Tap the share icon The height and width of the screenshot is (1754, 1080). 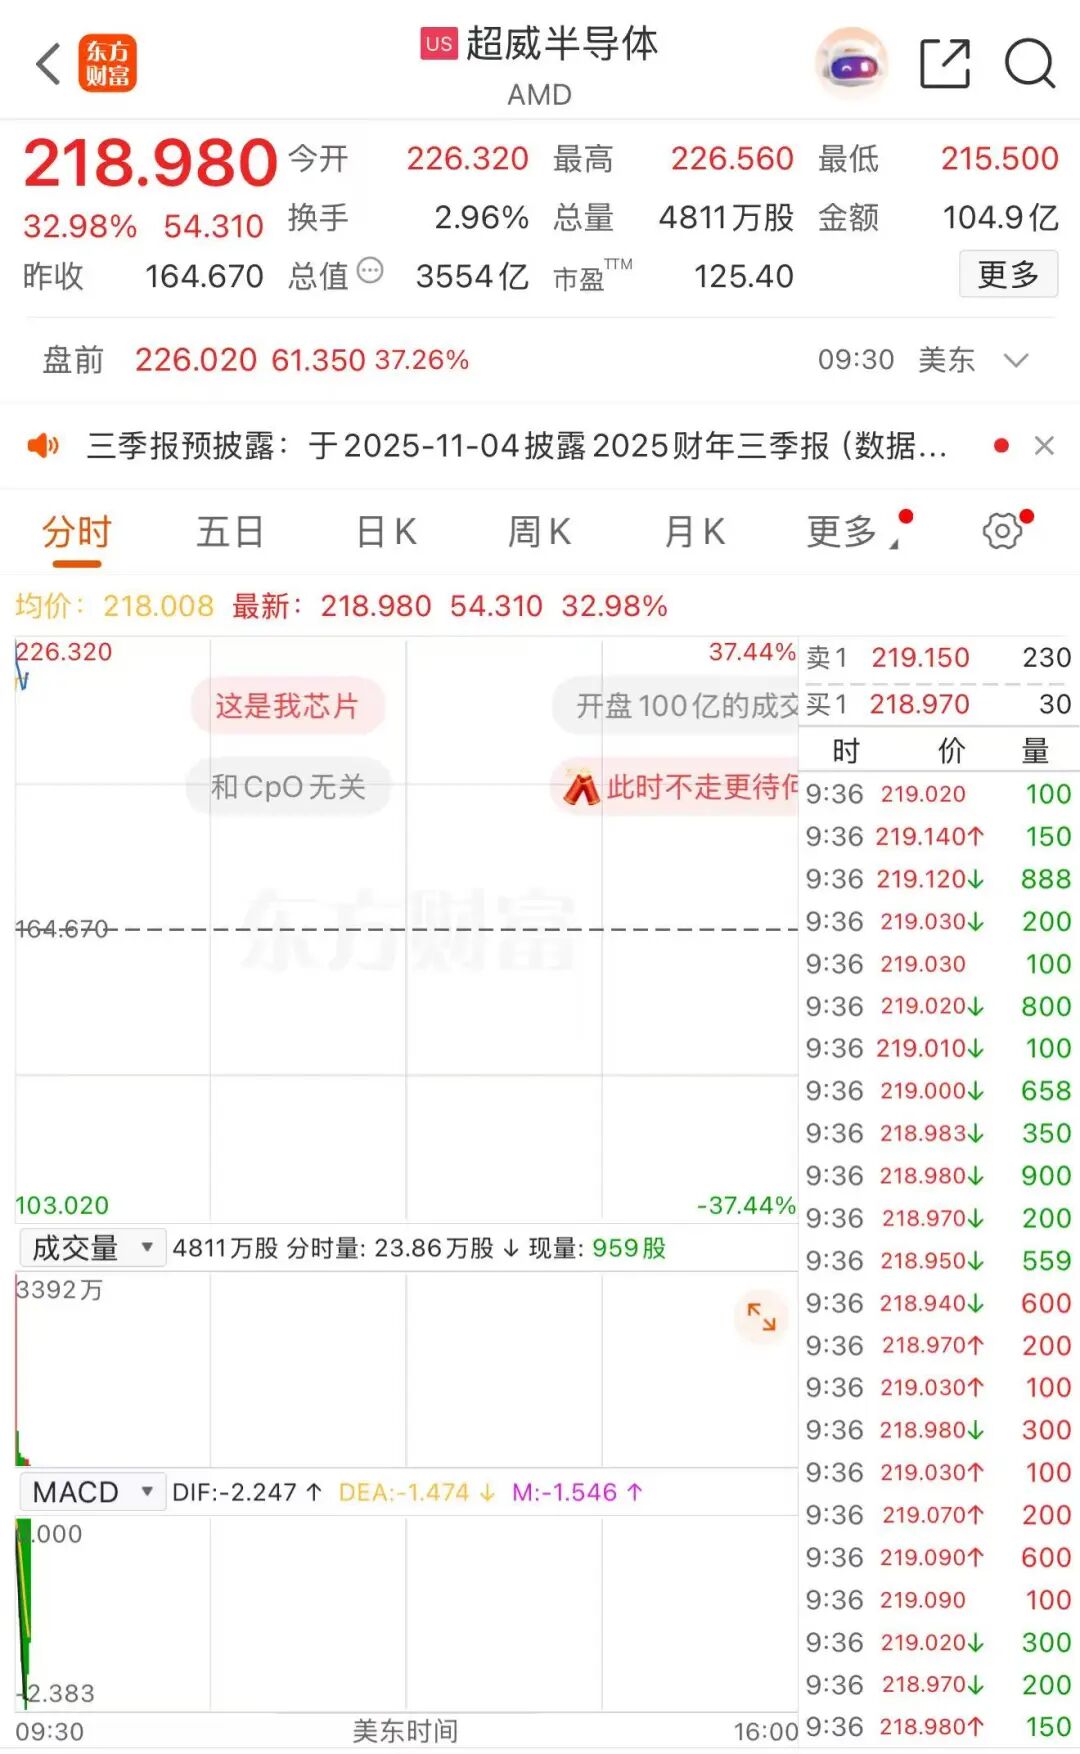click(944, 64)
